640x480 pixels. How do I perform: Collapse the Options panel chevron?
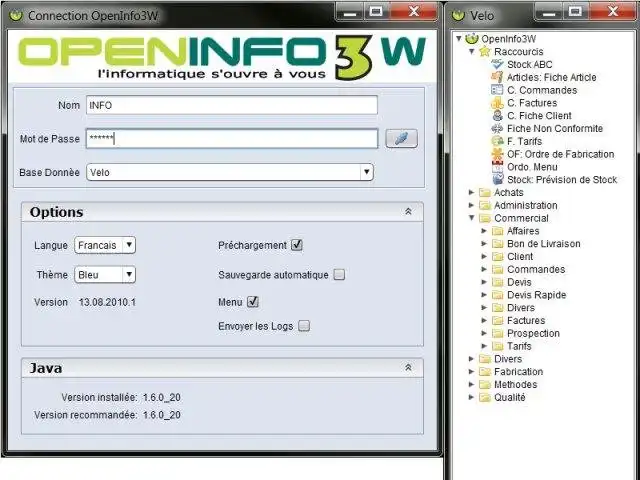[408, 211]
